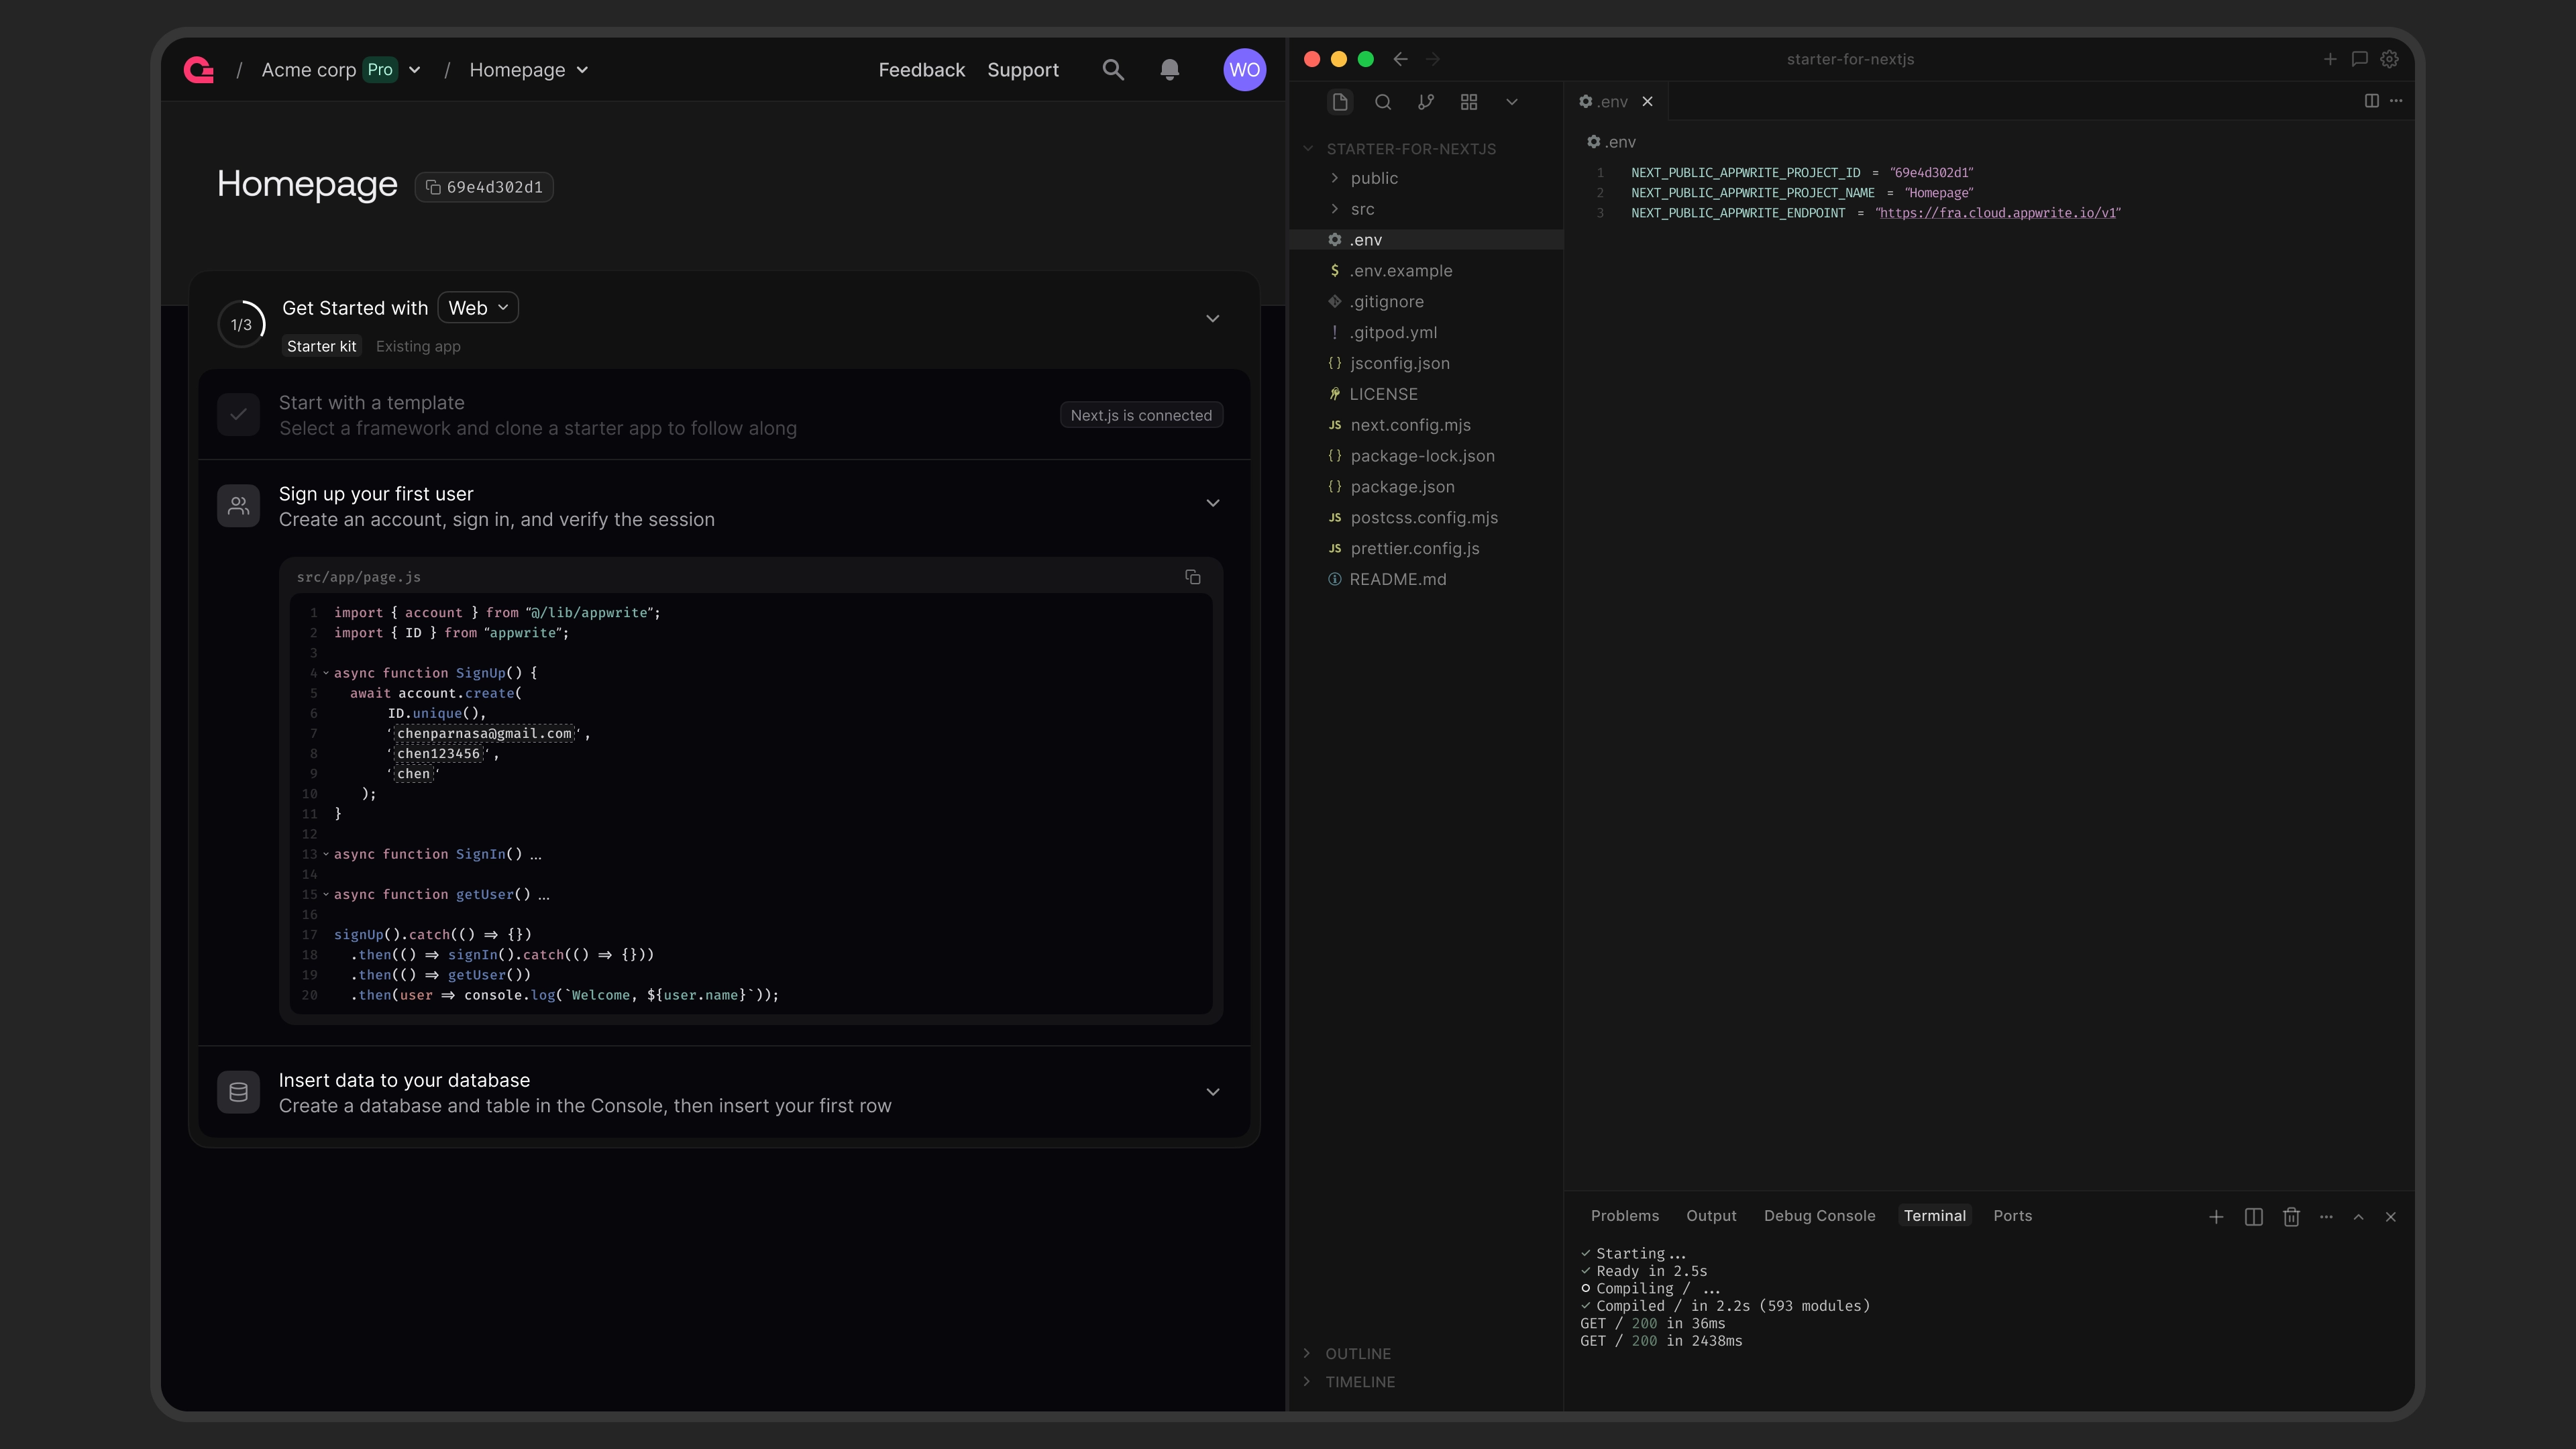Close the .env editor tab
The height and width of the screenshot is (1449, 2576).
(1648, 102)
